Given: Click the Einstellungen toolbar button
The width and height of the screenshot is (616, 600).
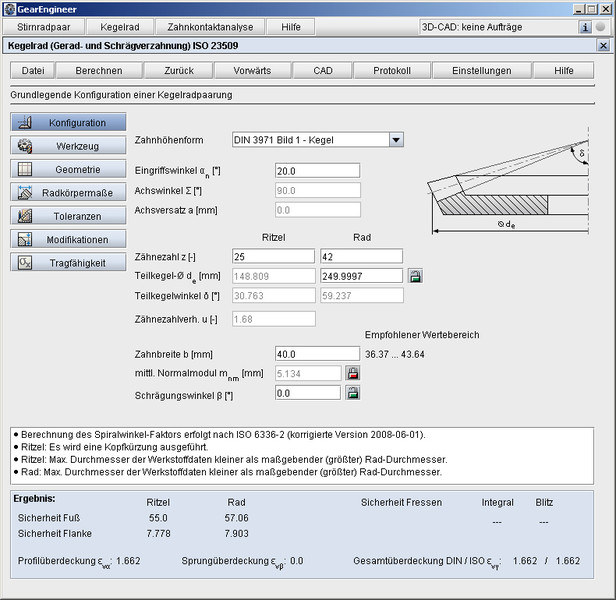Looking at the screenshot, I should click(x=481, y=71).
